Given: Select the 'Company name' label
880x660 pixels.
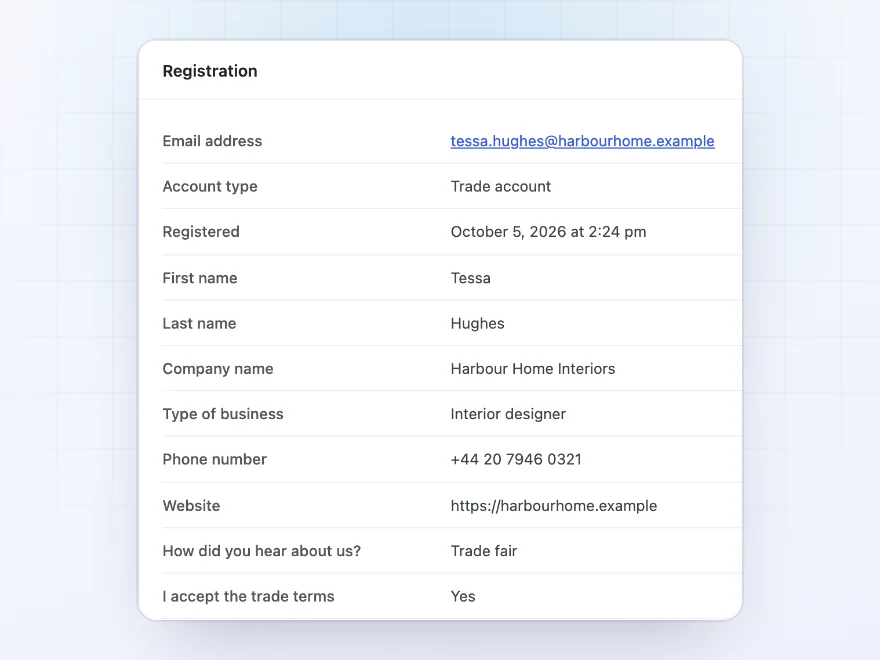Looking at the screenshot, I should click(218, 369).
